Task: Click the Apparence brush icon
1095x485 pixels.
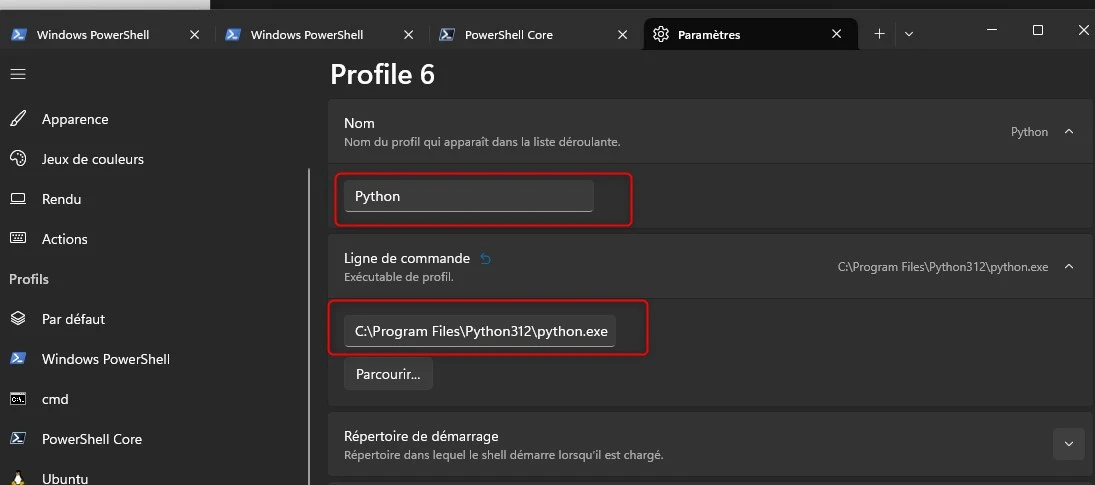Action: (x=18, y=119)
